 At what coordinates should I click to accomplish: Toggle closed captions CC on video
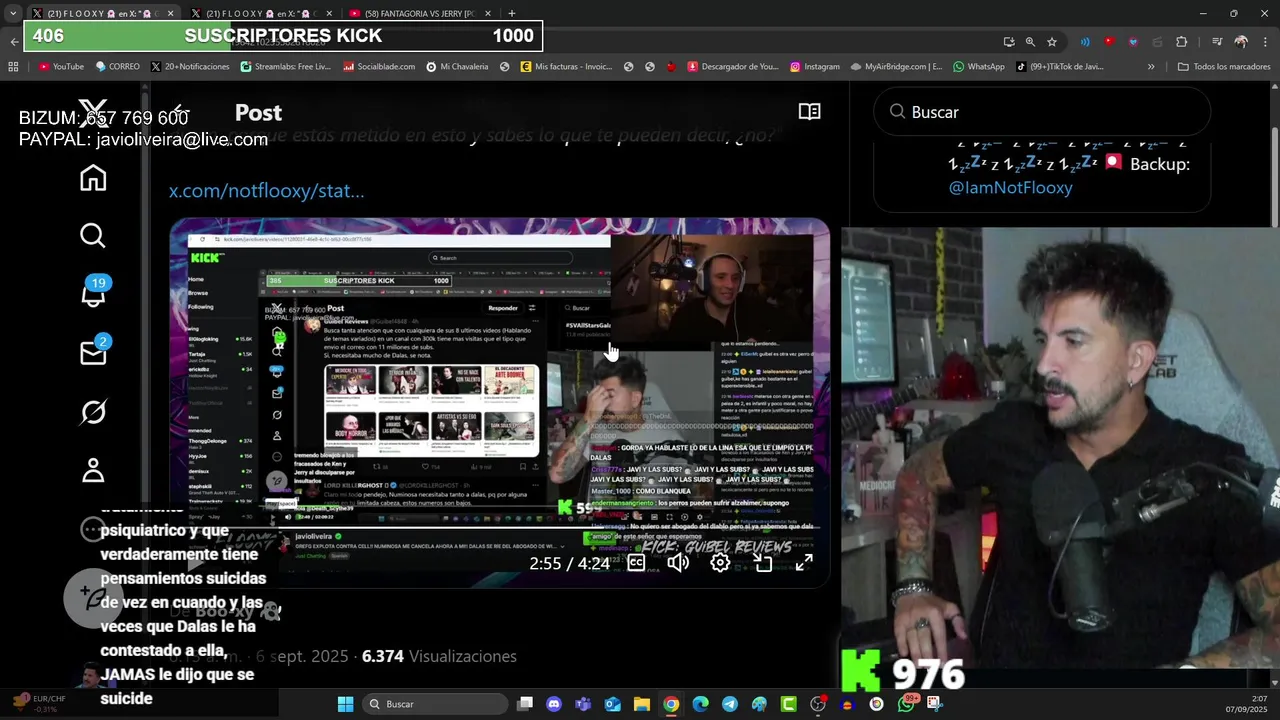(x=636, y=563)
